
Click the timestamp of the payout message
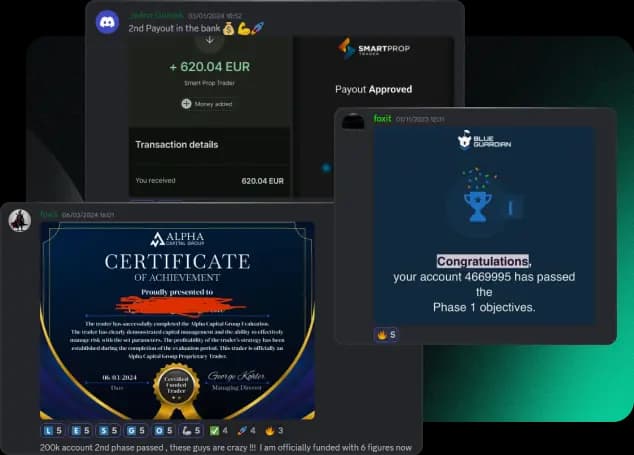pyautogui.click(x=215, y=16)
